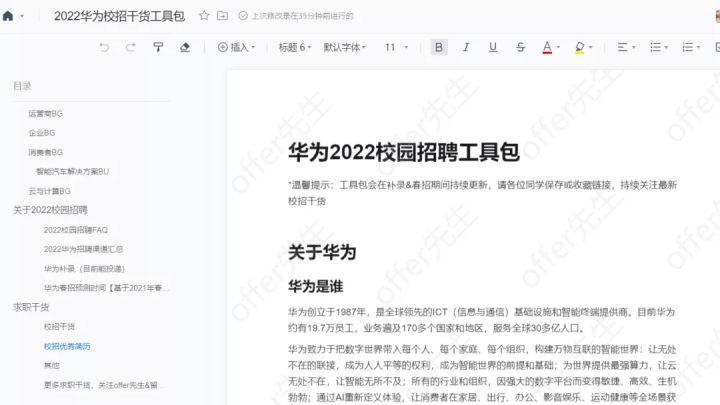Star the document as favorite
The width and height of the screenshot is (720, 405).
204,16
